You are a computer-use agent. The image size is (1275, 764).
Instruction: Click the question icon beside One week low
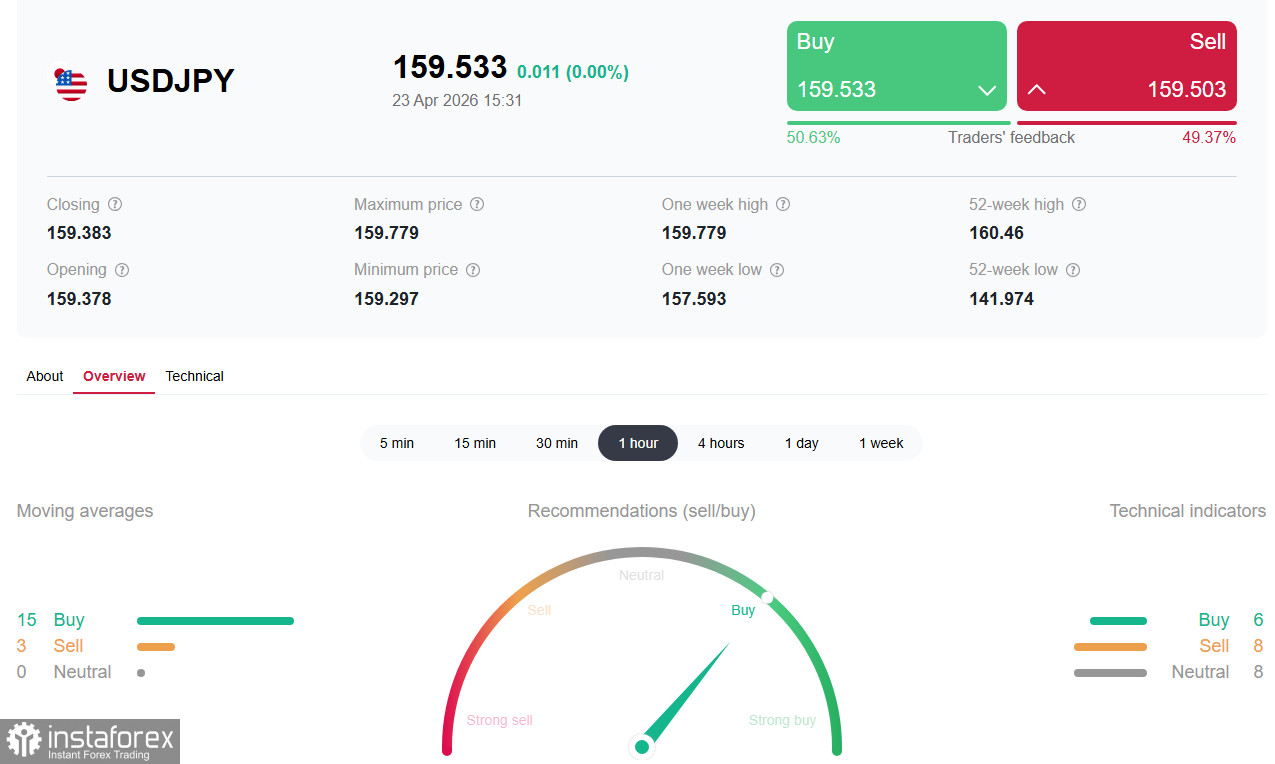(x=777, y=270)
